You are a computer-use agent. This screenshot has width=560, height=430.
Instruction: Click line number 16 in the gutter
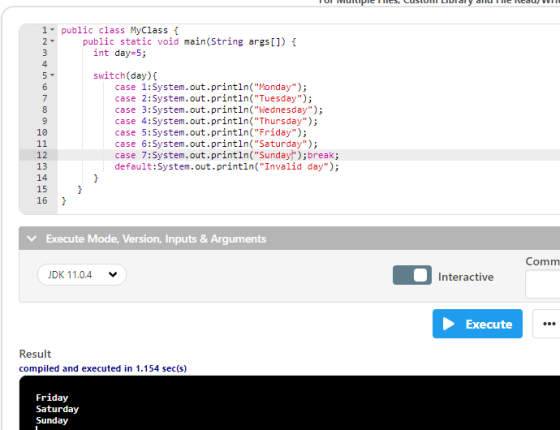[x=42, y=201]
